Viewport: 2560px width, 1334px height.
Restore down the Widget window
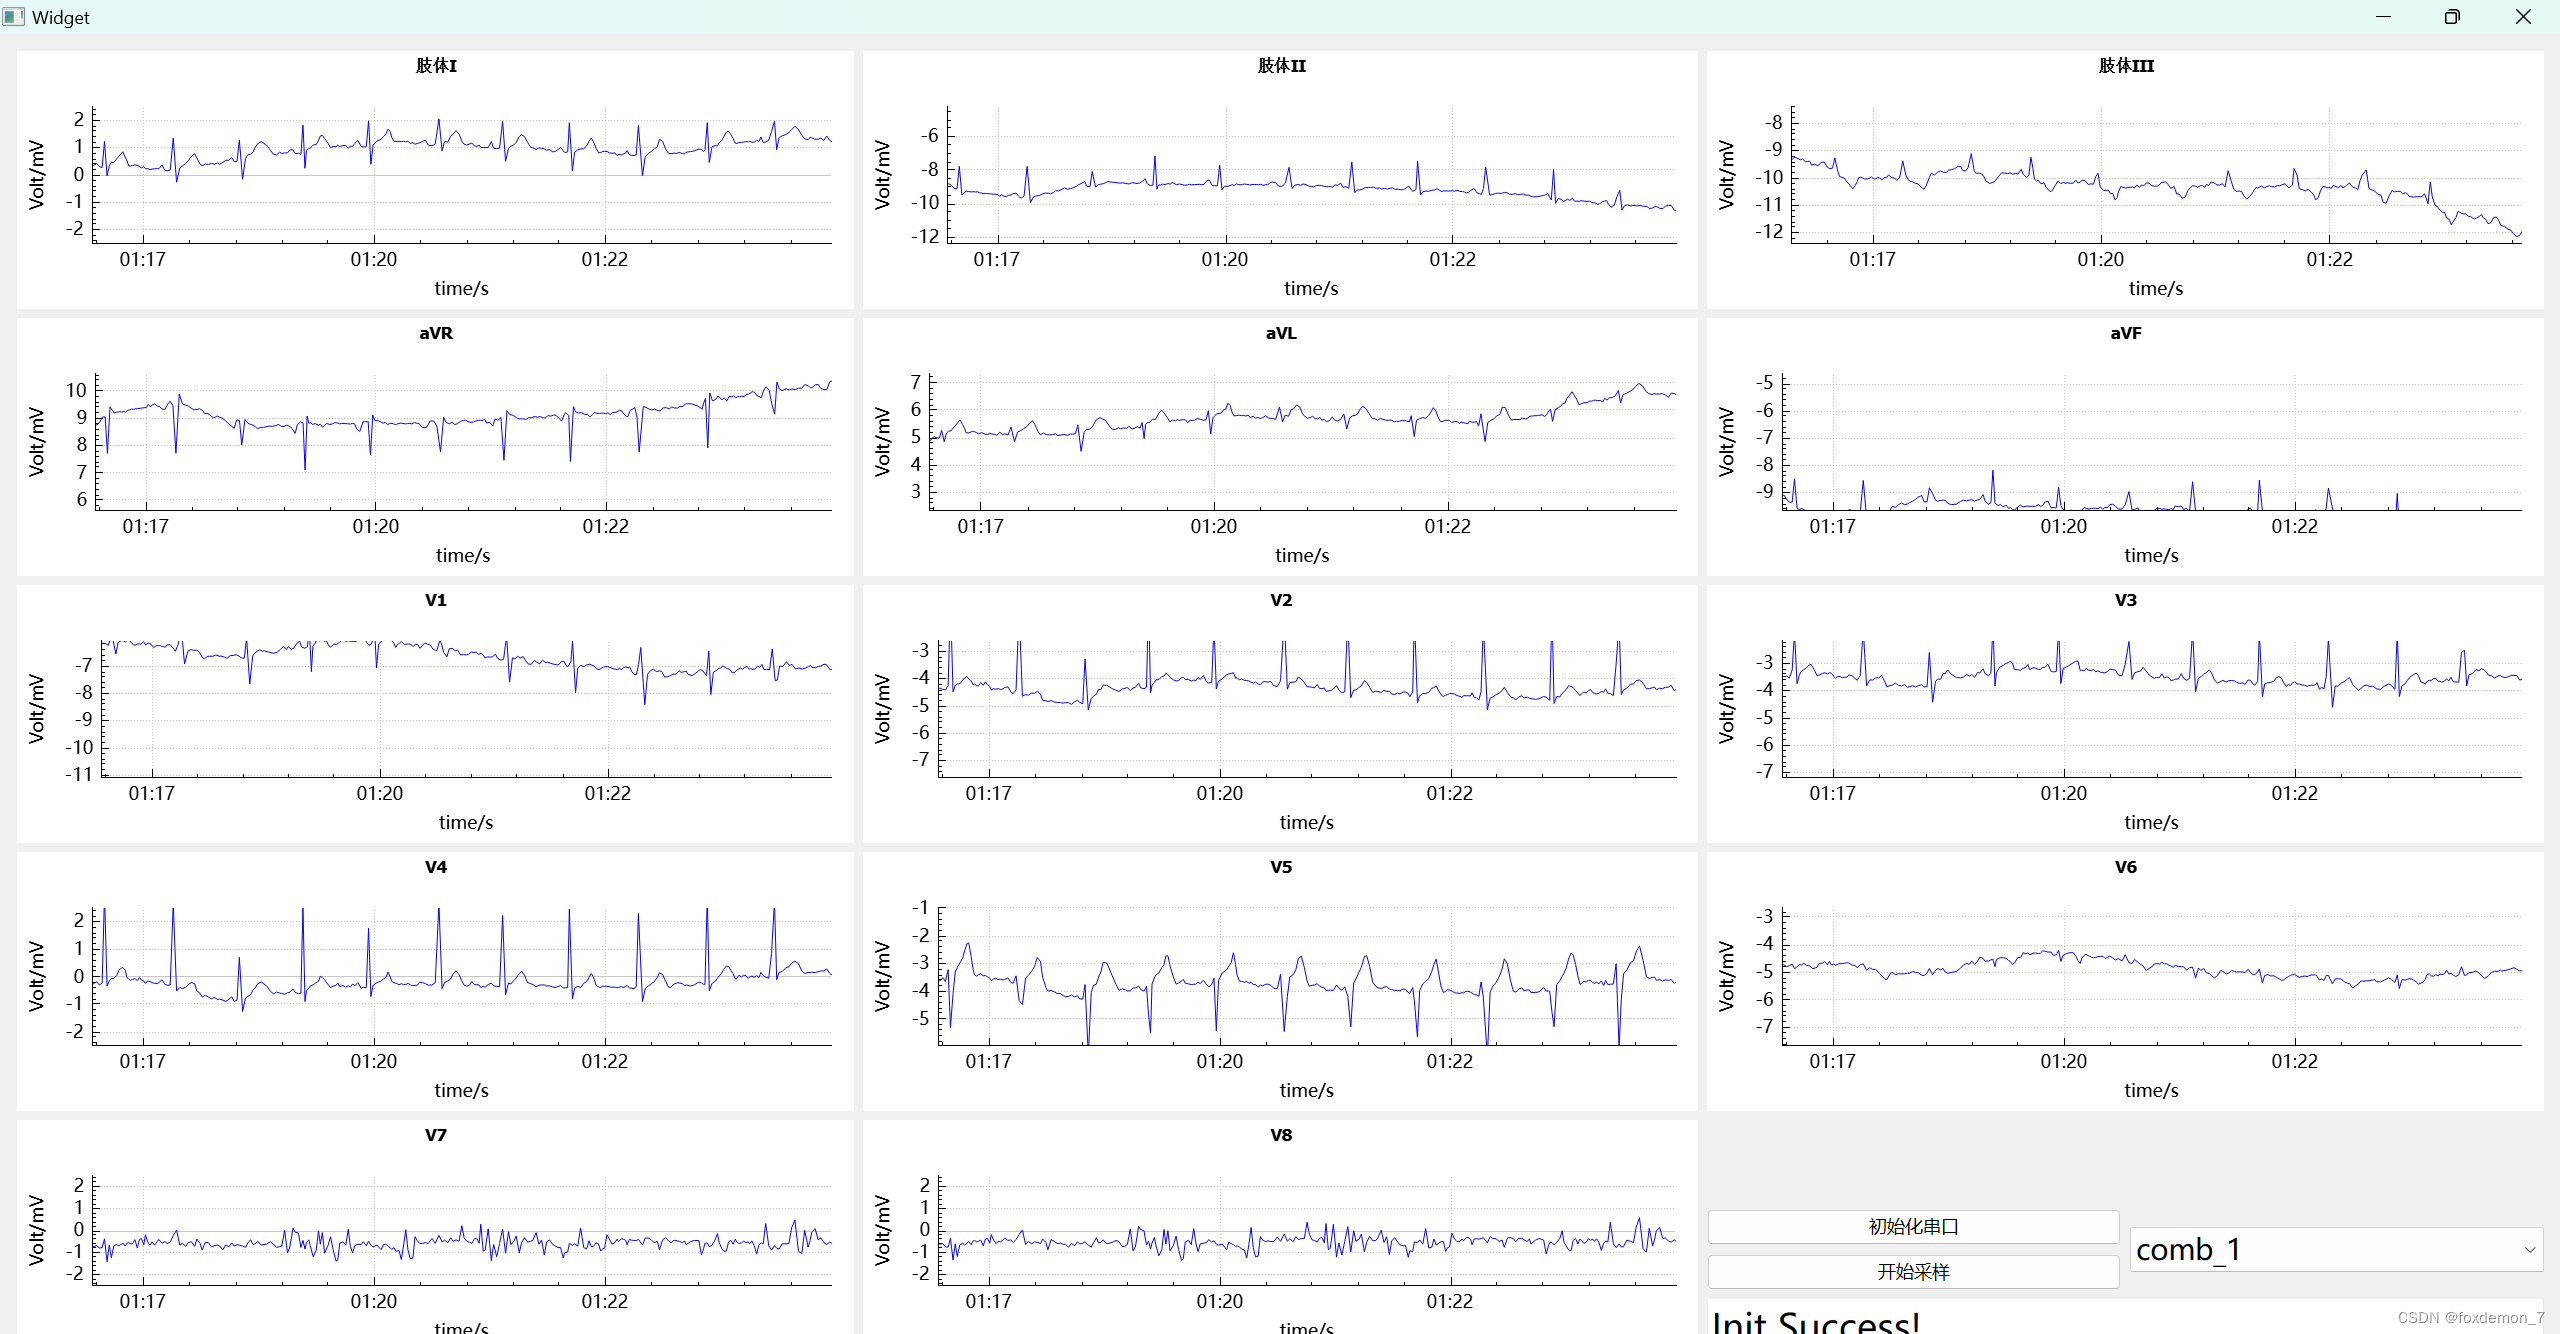click(x=2452, y=17)
